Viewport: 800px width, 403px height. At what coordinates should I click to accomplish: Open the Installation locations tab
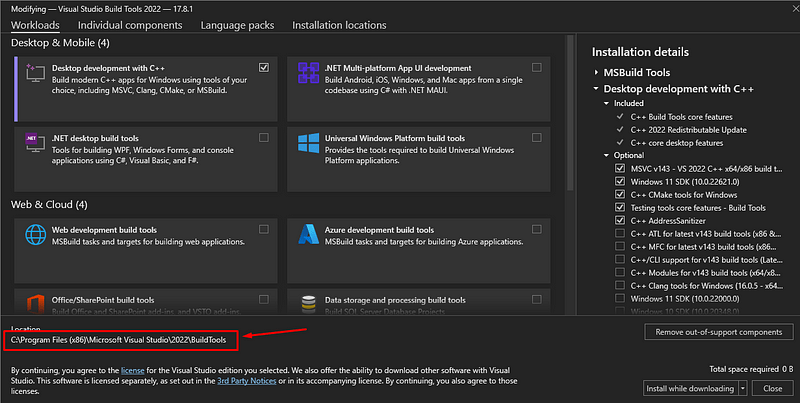coord(339,25)
